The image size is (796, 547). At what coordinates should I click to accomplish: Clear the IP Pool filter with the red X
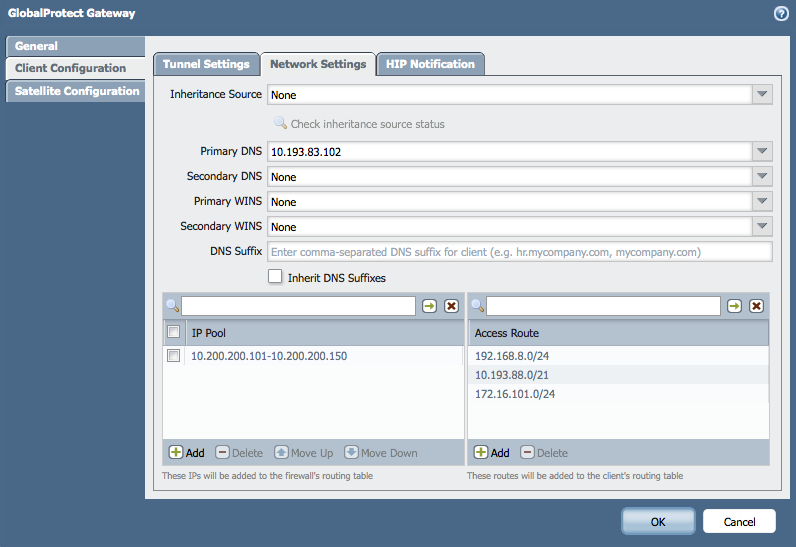[451, 306]
